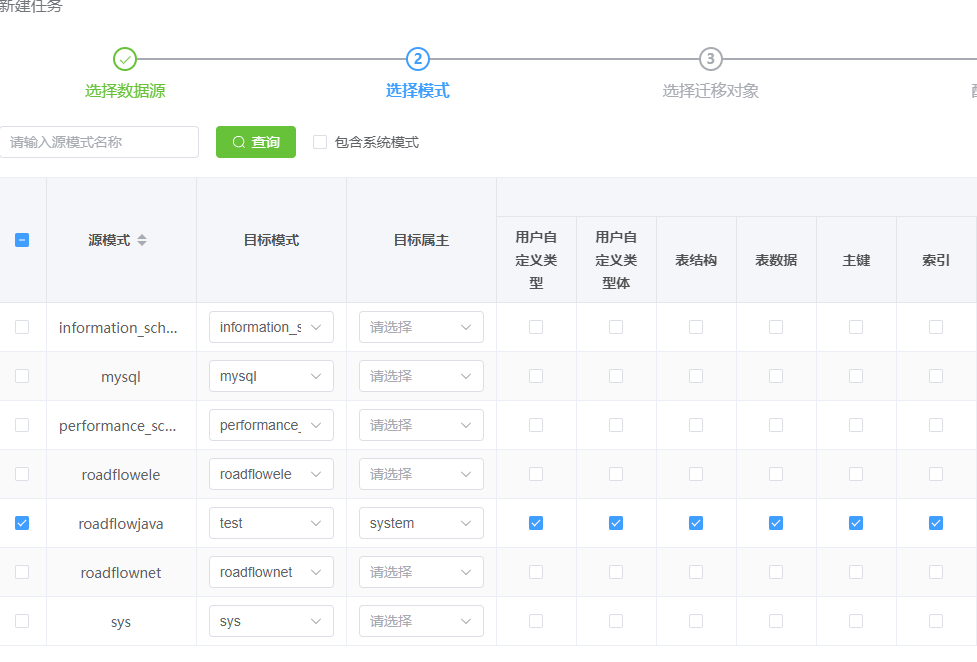Go to the 选择数据源 step
977x662 pixels.
[x=125, y=91]
